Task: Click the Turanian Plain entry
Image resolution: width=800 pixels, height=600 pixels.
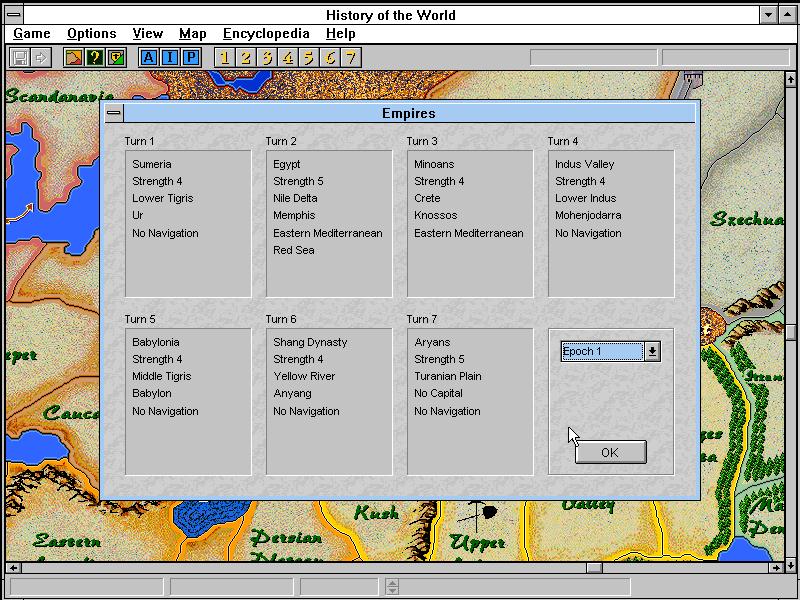Action: click(x=447, y=377)
